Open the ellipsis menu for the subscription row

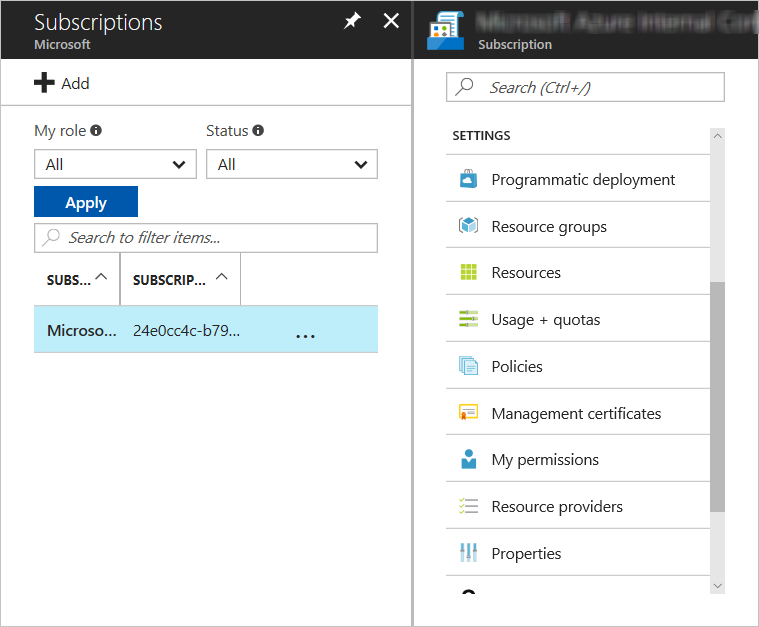[305, 335]
